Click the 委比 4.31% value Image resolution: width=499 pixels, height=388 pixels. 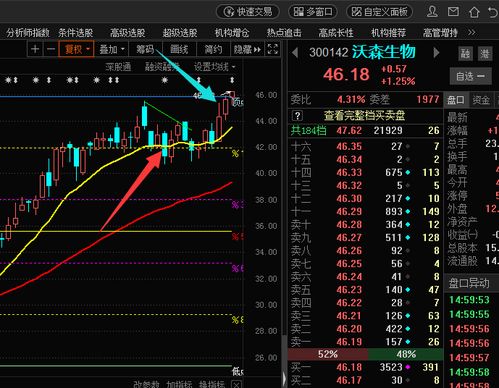351,99
